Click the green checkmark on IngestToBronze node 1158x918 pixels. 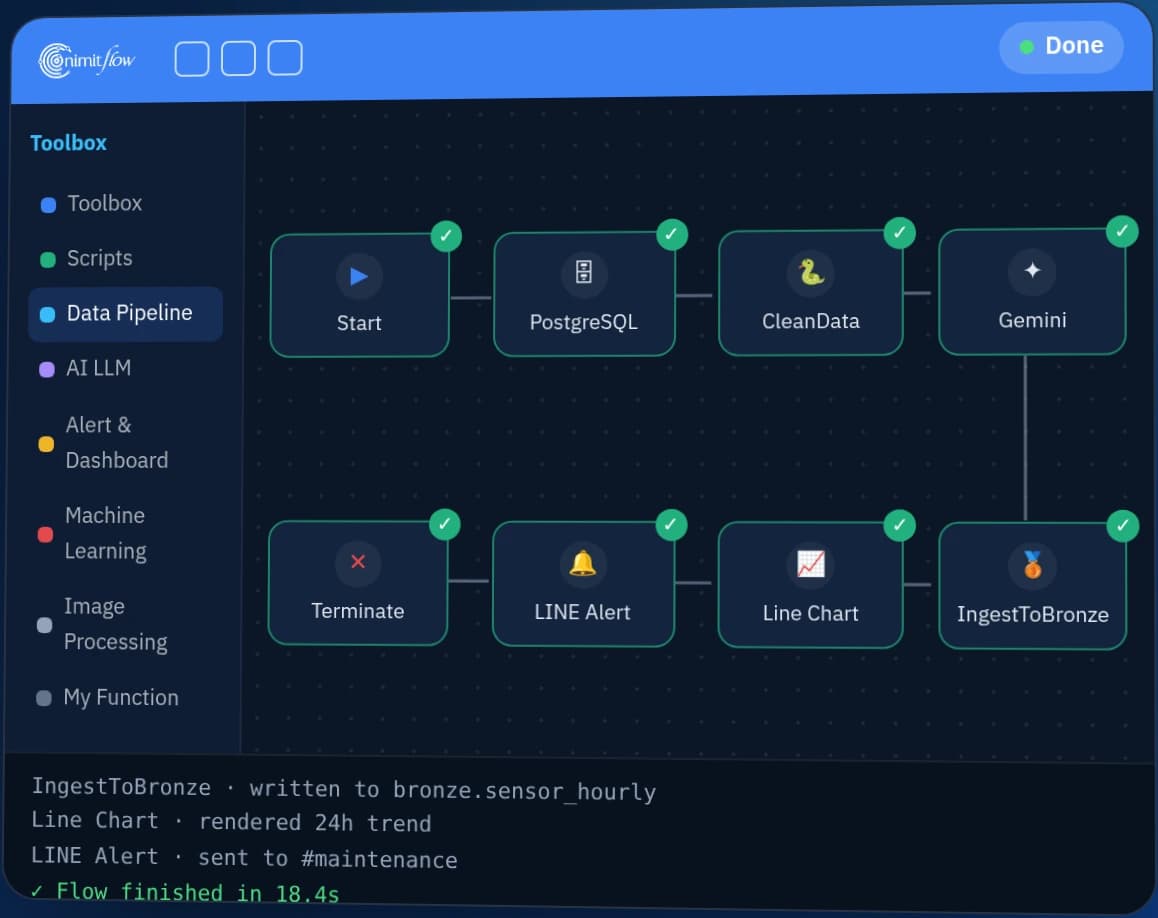pyautogui.click(x=1123, y=526)
